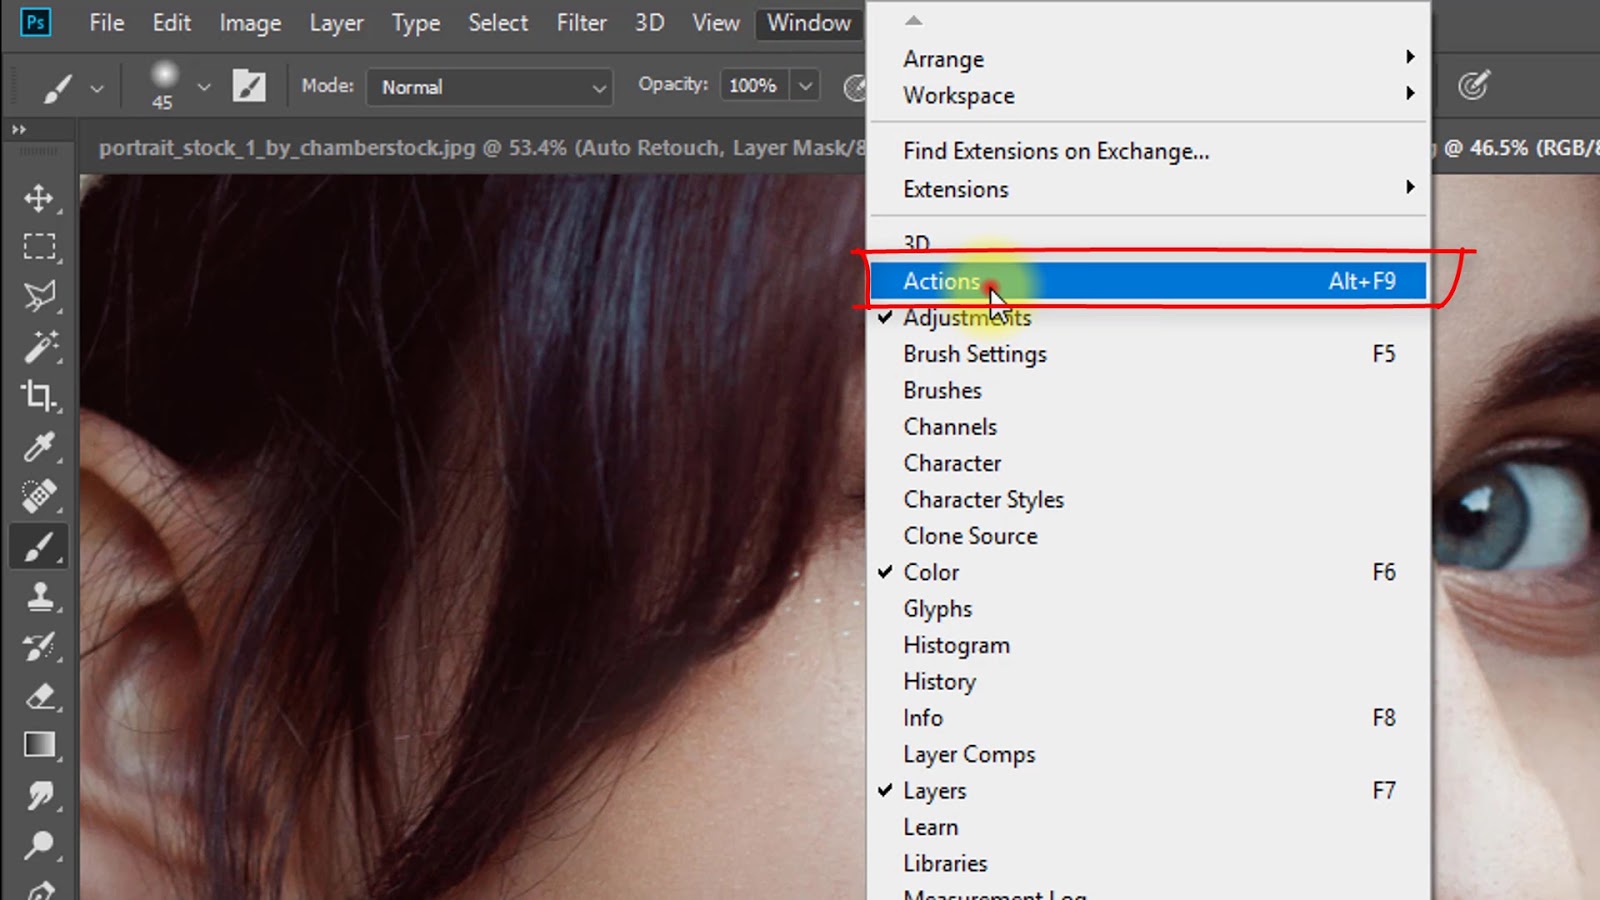Uncheck Adjustments in the Window menu
Screen dimensions: 1600x900
(x=1148, y=317)
